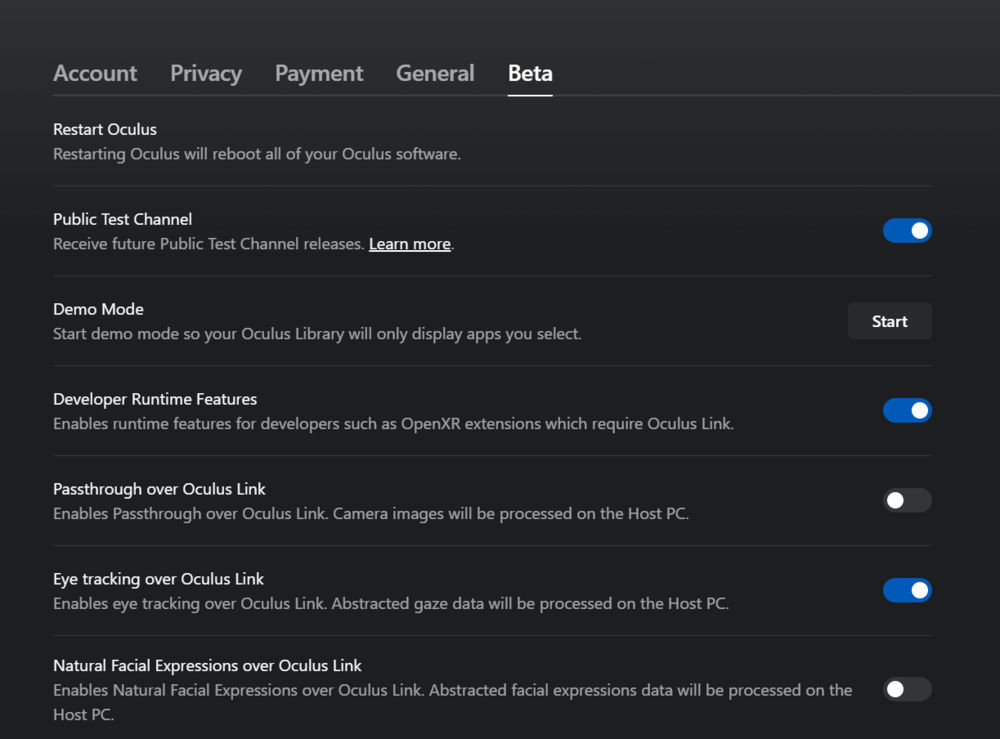Toggle off Eye tracking over Oculus Link
This screenshot has width=1000, height=739.
tap(907, 591)
